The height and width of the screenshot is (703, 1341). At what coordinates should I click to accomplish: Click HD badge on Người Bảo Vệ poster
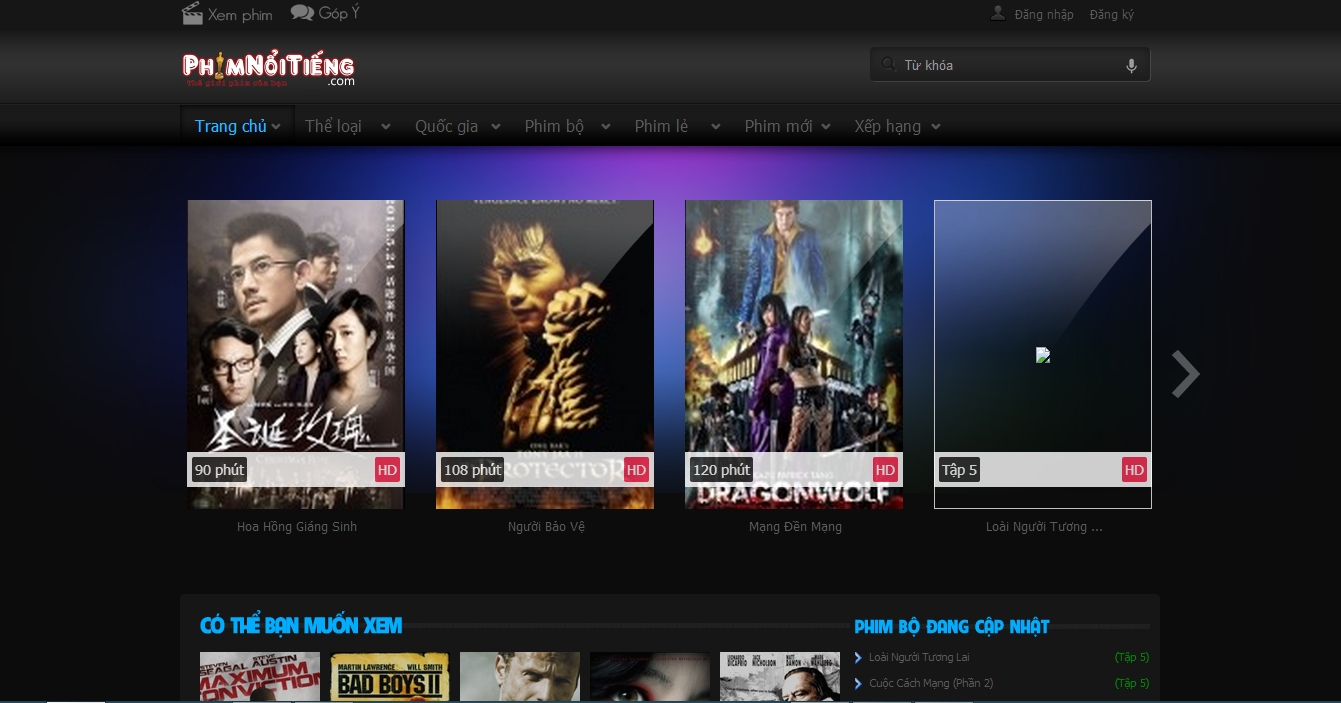[x=636, y=470]
